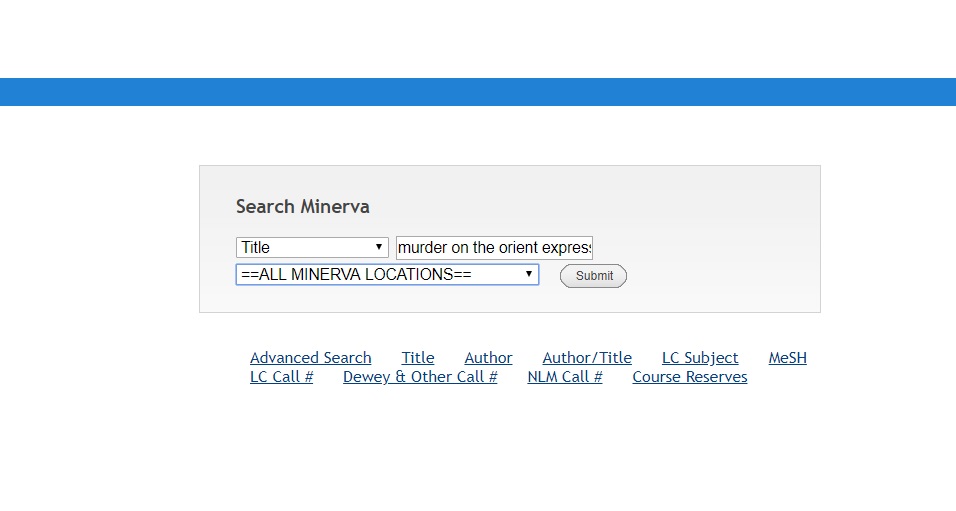Image resolution: width=956 pixels, height=511 pixels.
Task: Open the Advanced Search link
Action: click(310, 358)
